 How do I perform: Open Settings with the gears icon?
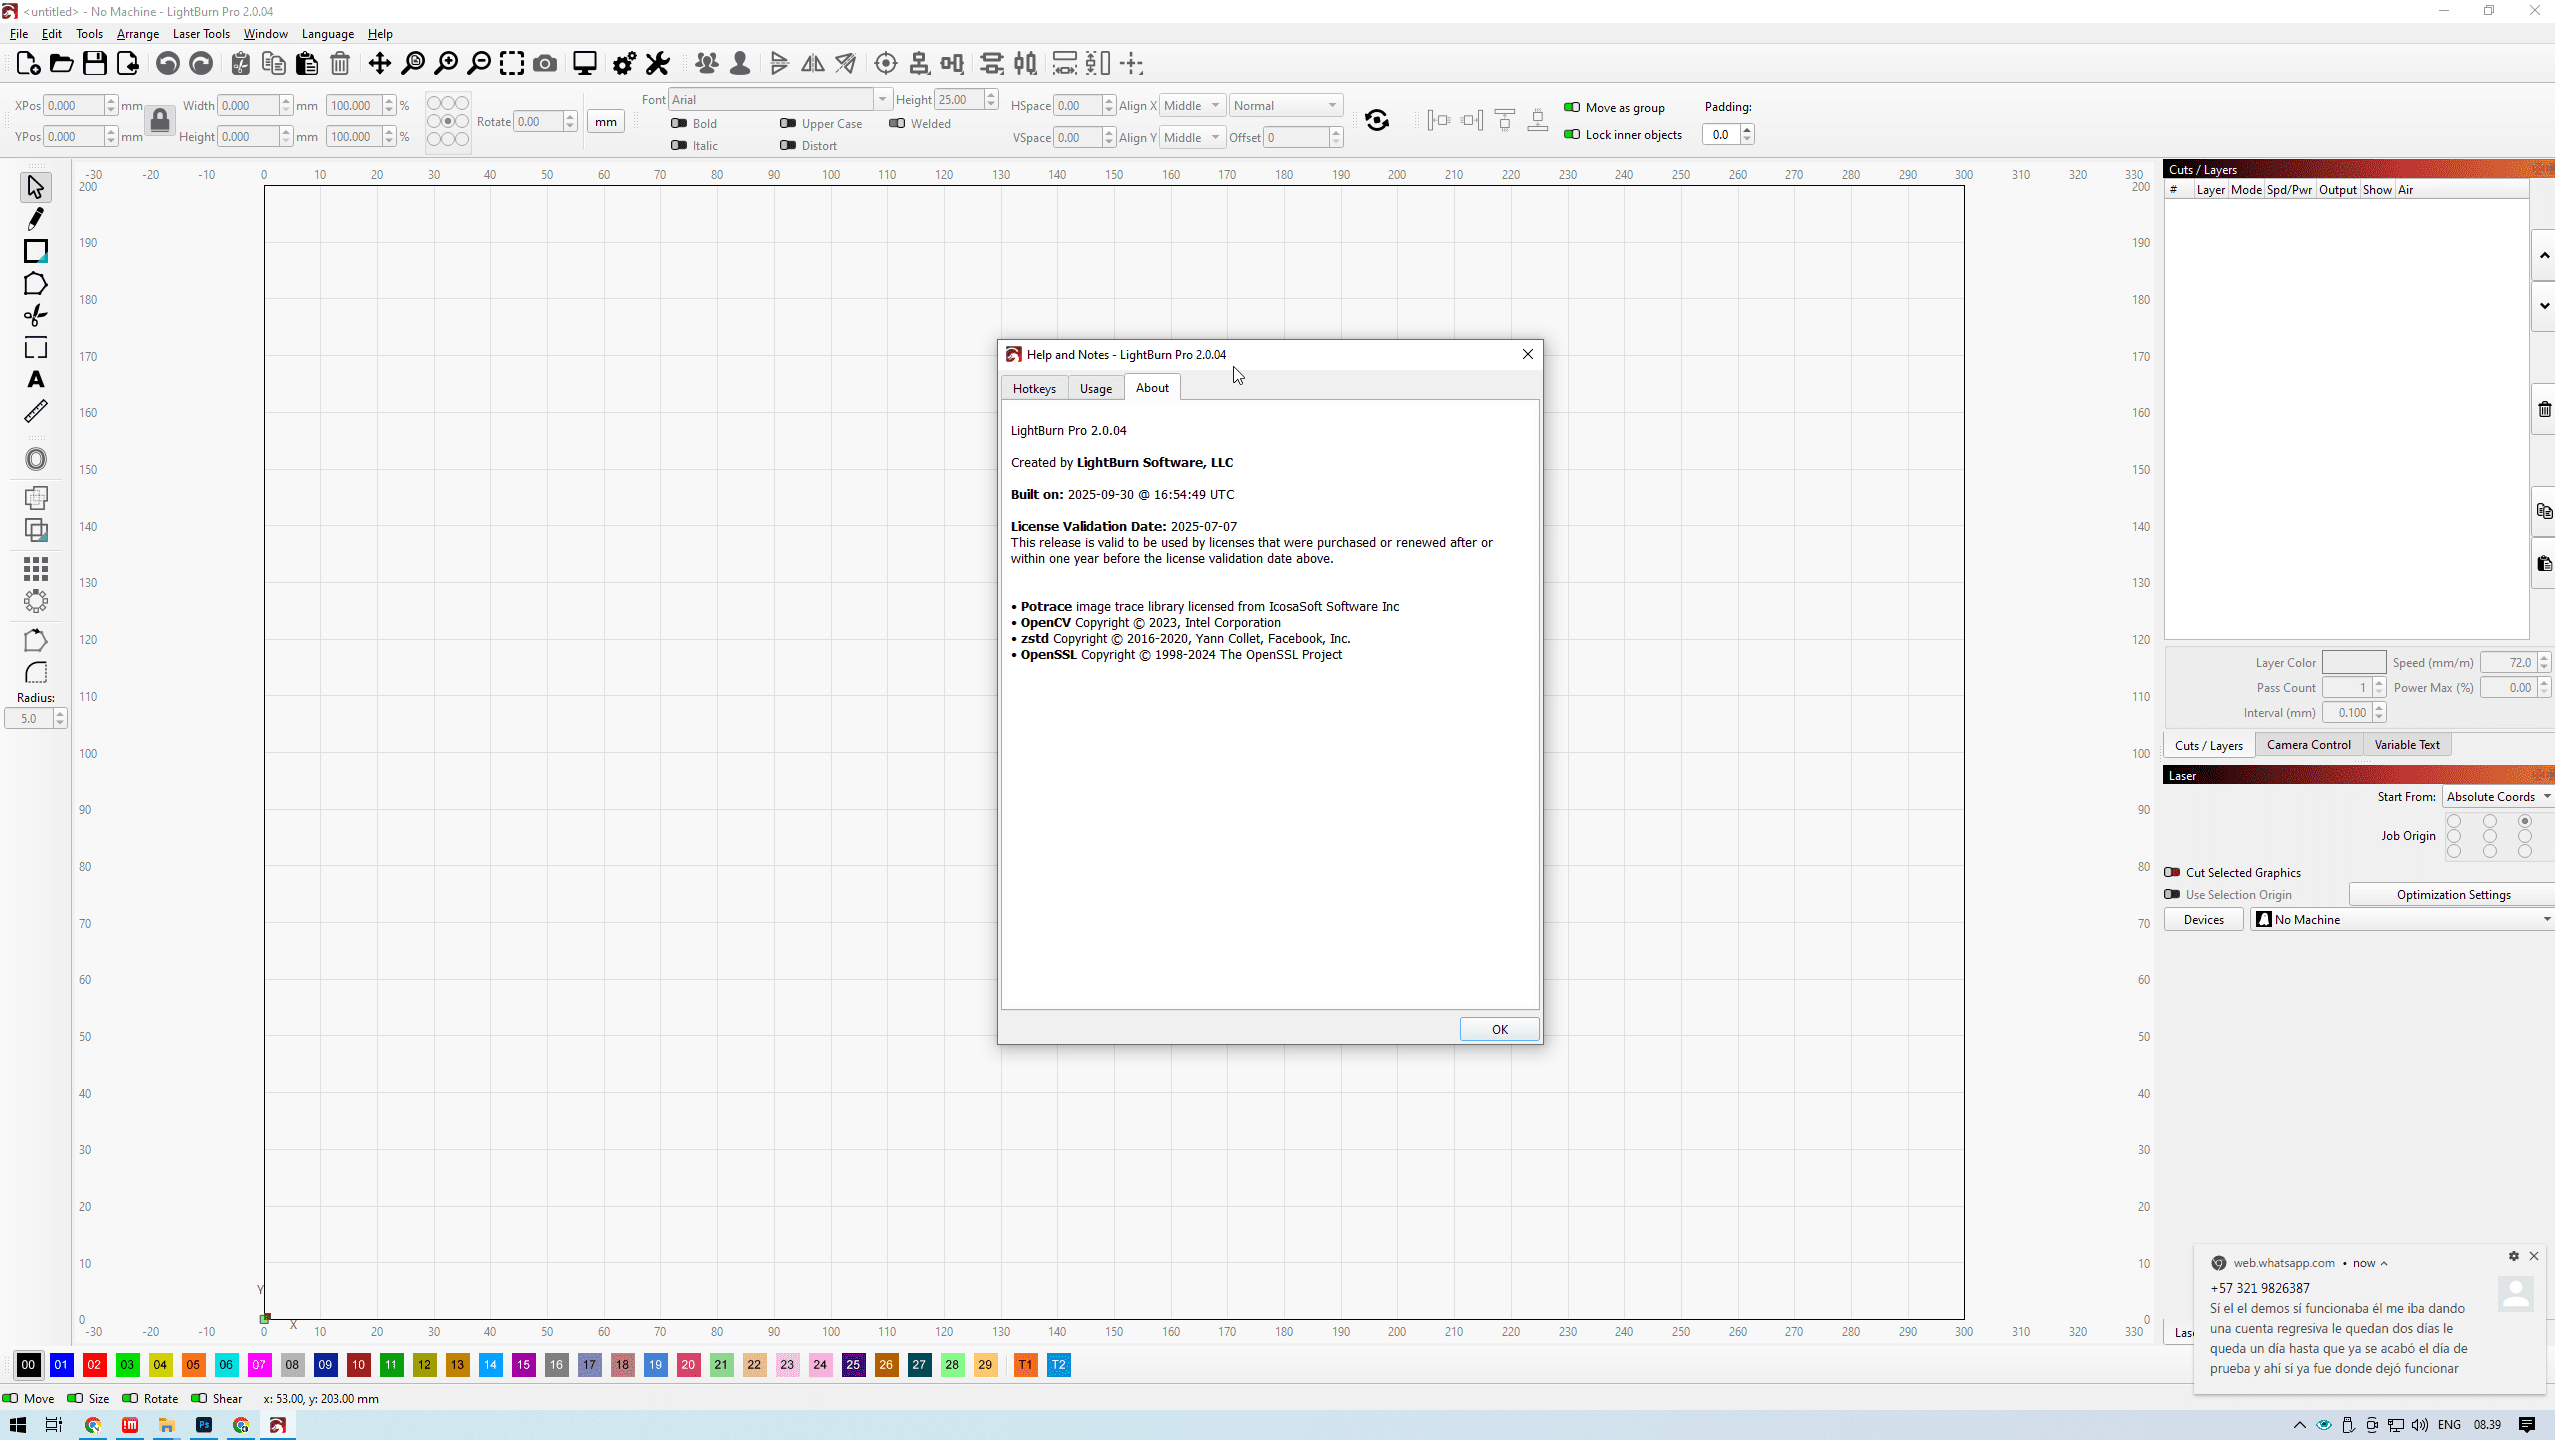coord(624,64)
